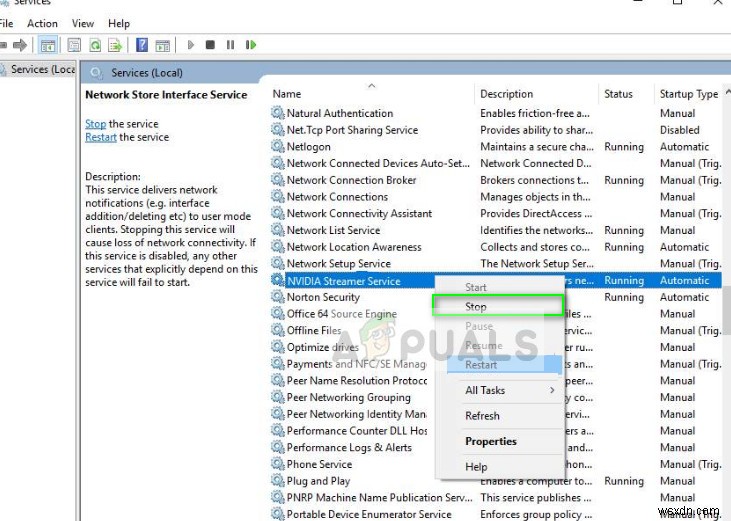Expand the All Tasks submenu
This screenshot has width=731, height=521.
499,390
